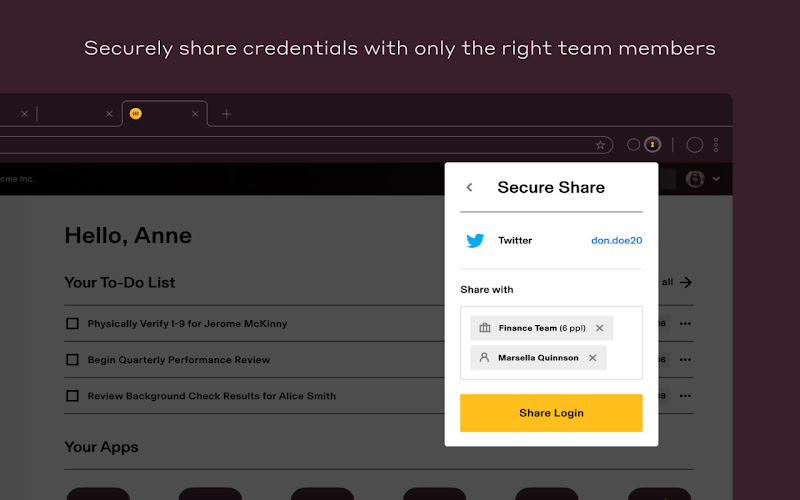Remove Finance Team from share list
800x500 pixels.
(599, 328)
